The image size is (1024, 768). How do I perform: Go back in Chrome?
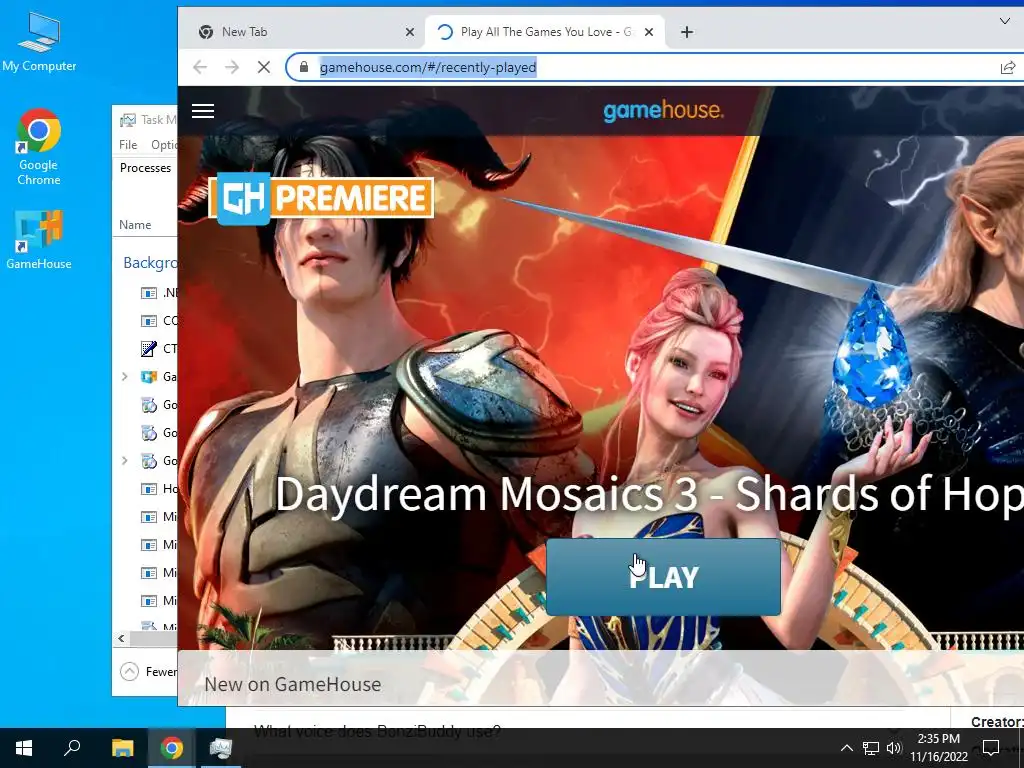click(200, 67)
